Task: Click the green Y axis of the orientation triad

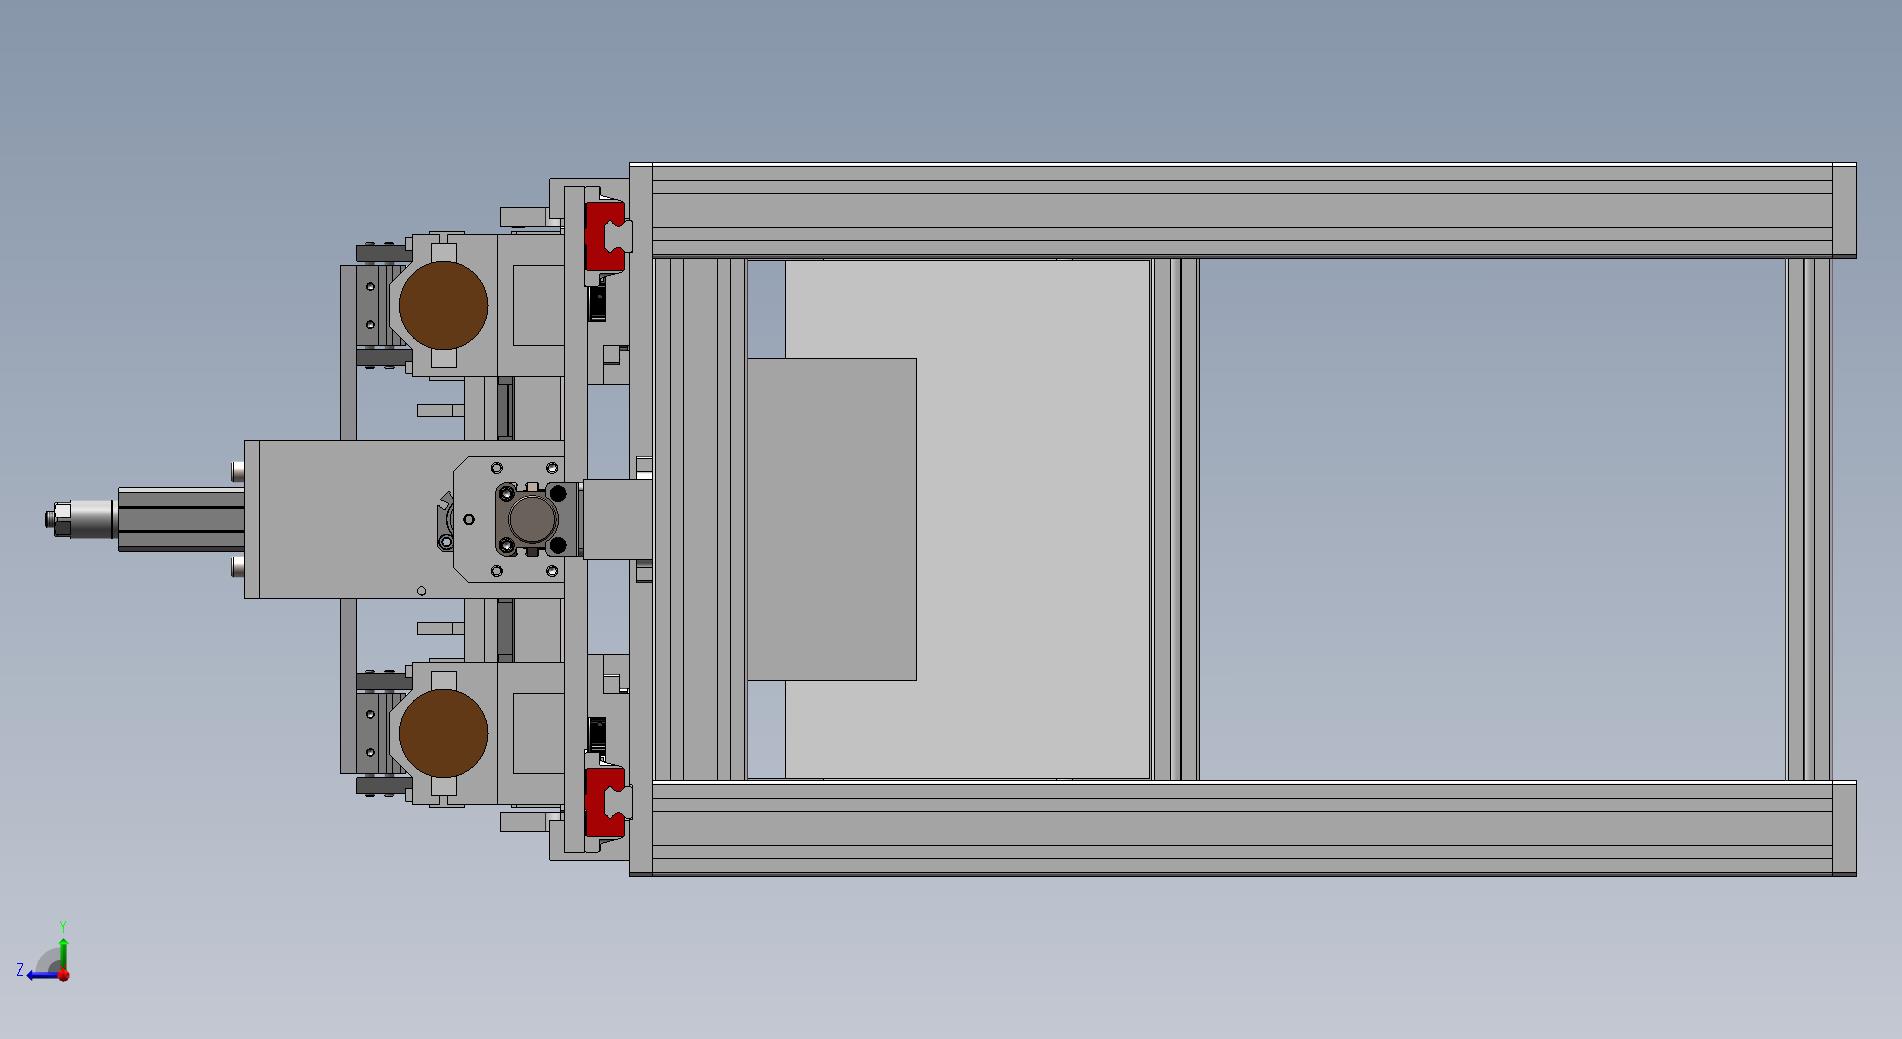Action: point(63,954)
